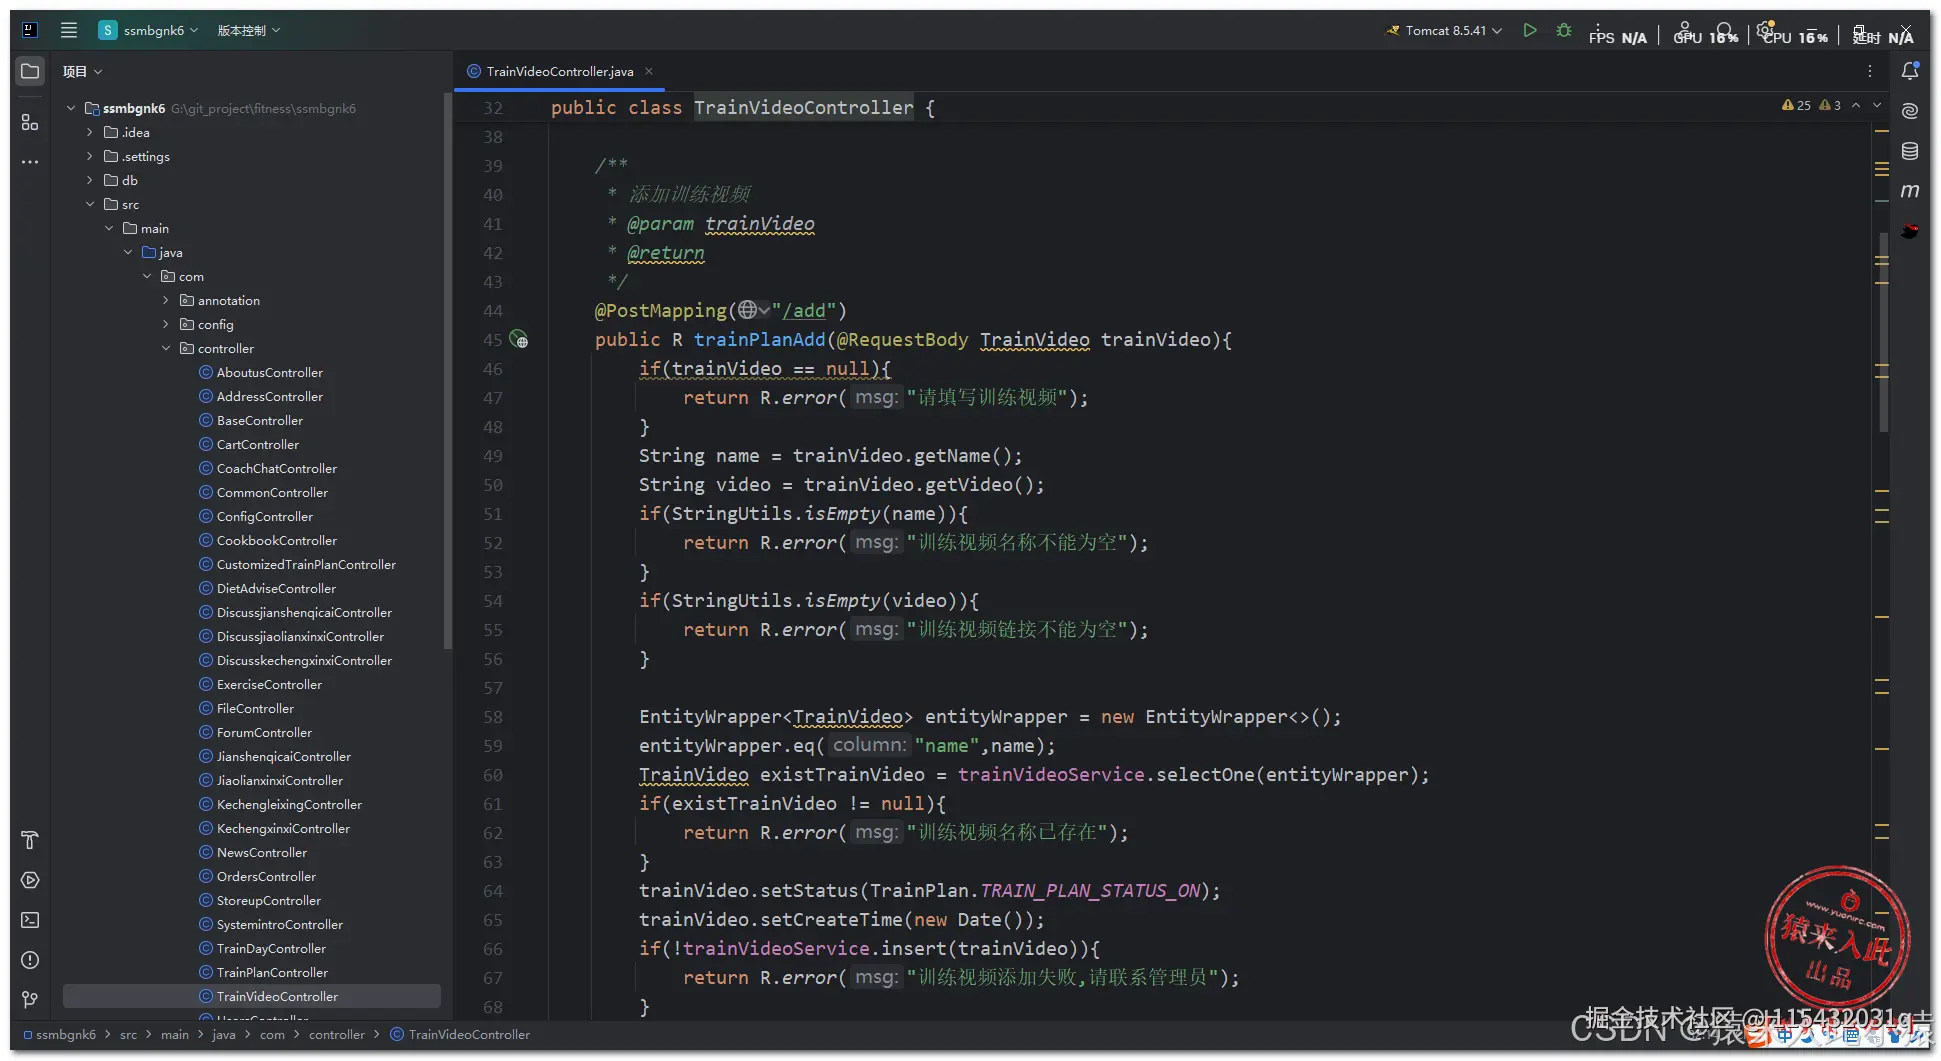Click the red bird plugin icon

pos(1910,231)
